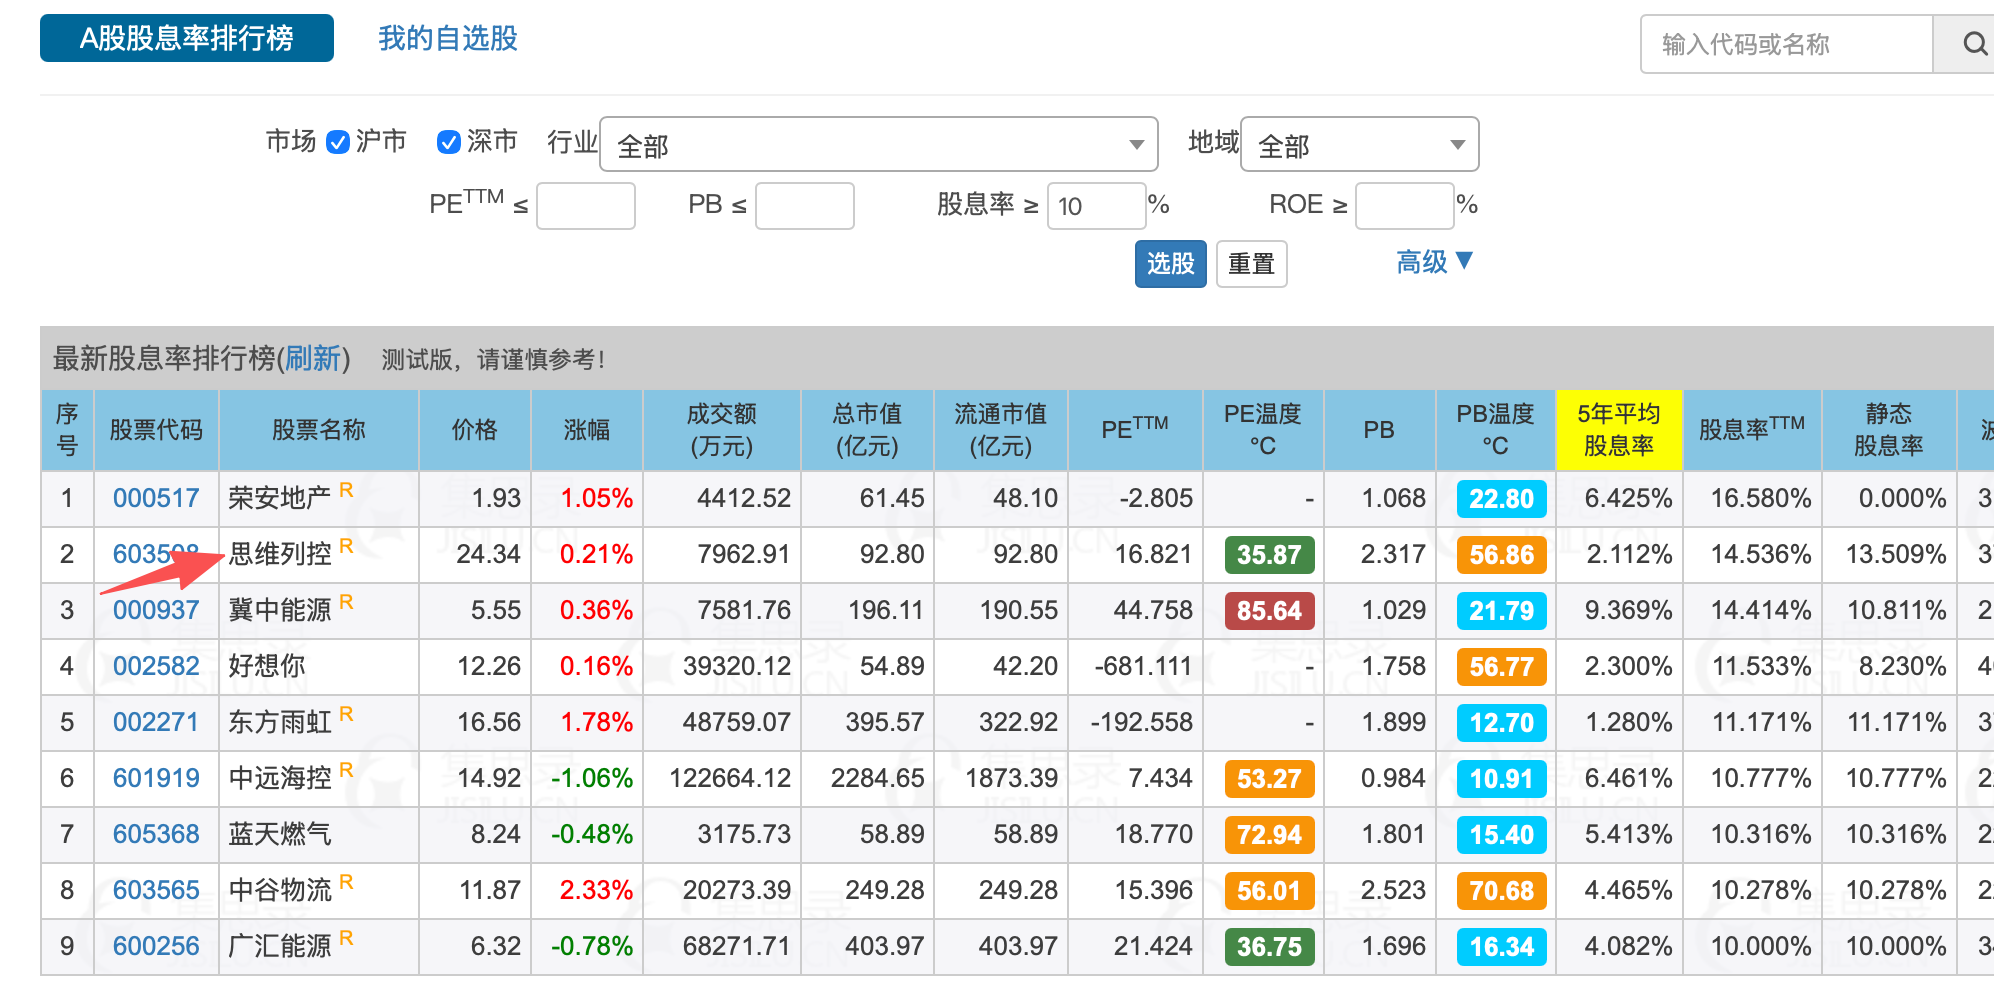
Task: Select the A股股息率排行榜 tab
Action: click(x=187, y=39)
